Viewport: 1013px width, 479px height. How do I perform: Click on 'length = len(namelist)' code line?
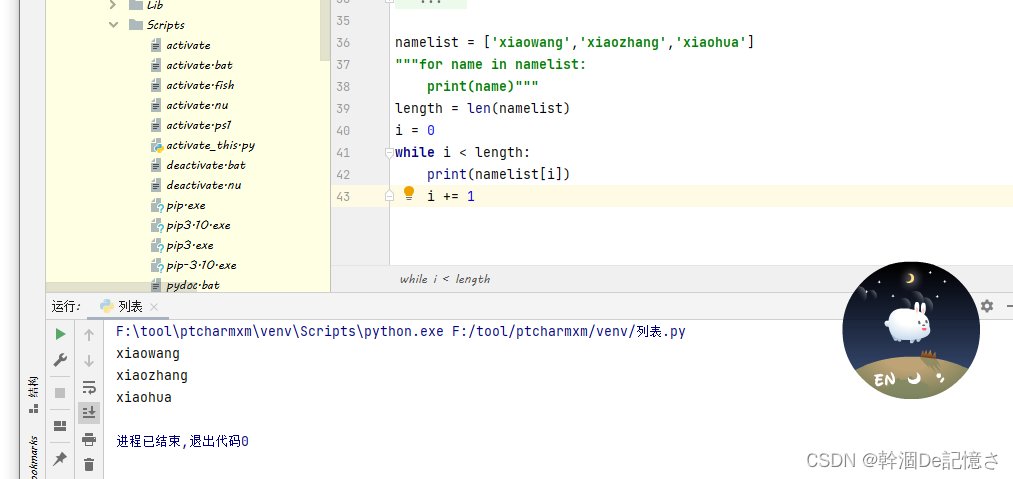point(483,108)
